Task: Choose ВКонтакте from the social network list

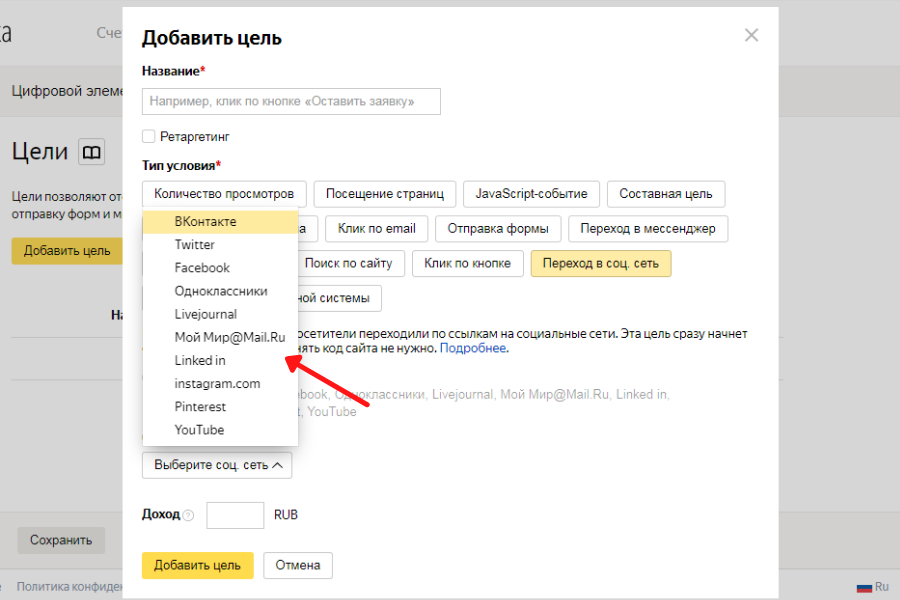Action: pyautogui.click(x=205, y=222)
